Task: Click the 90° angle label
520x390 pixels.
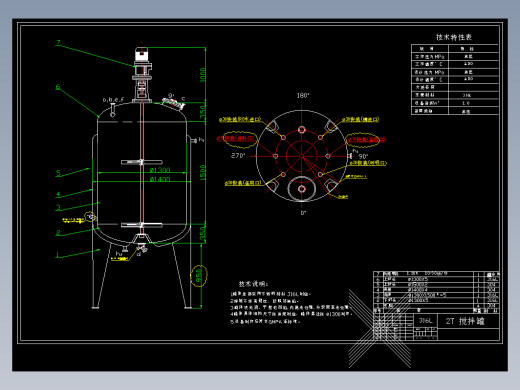Action: pyautogui.click(x=363, y=156)
